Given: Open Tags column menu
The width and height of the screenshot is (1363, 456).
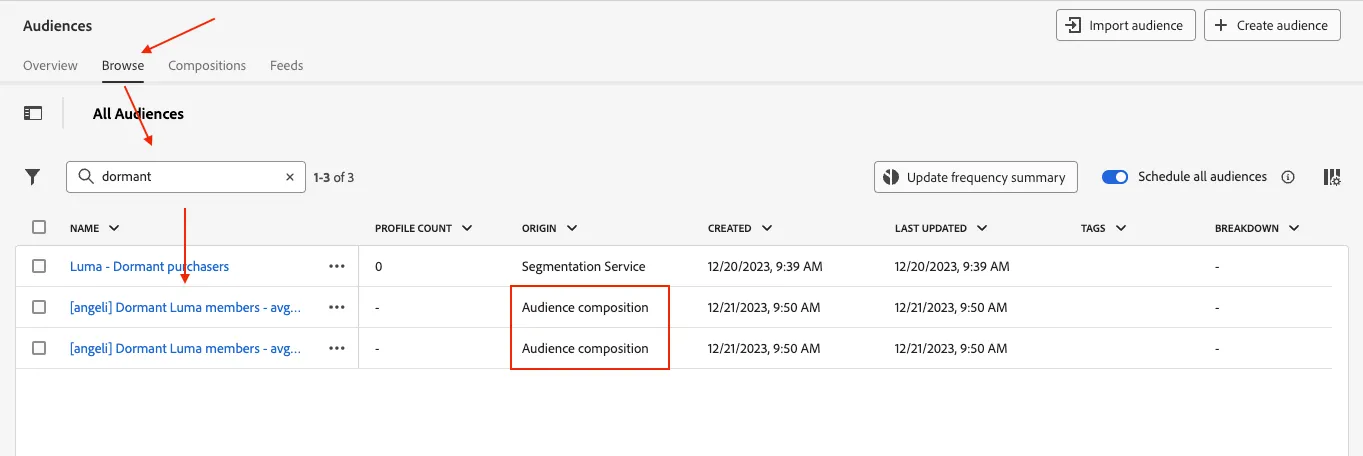Looking at the screenshot, I should [1120, 228].
